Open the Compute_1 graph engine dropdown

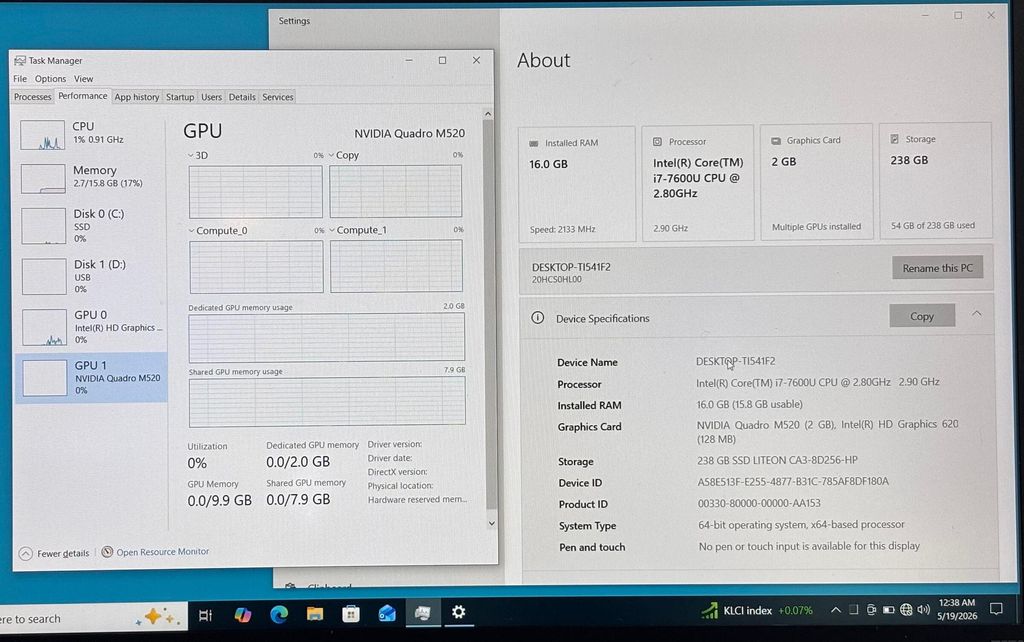pyautogui.click(x=332, y=230)
